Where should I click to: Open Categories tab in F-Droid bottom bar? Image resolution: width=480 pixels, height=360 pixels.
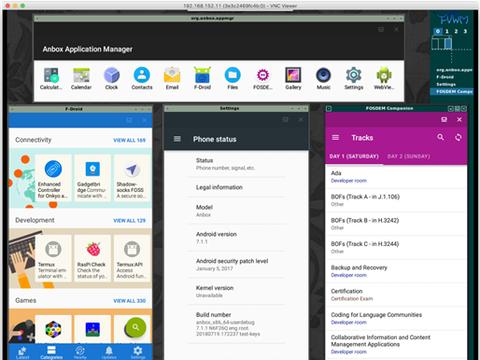click(x=51, y=352)
